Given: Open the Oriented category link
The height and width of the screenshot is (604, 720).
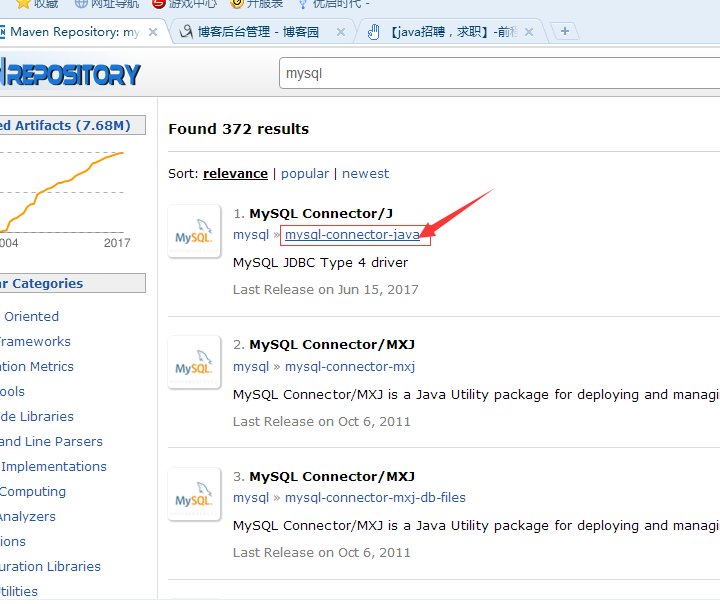Looking at the screenshot, I should (31, 316).
